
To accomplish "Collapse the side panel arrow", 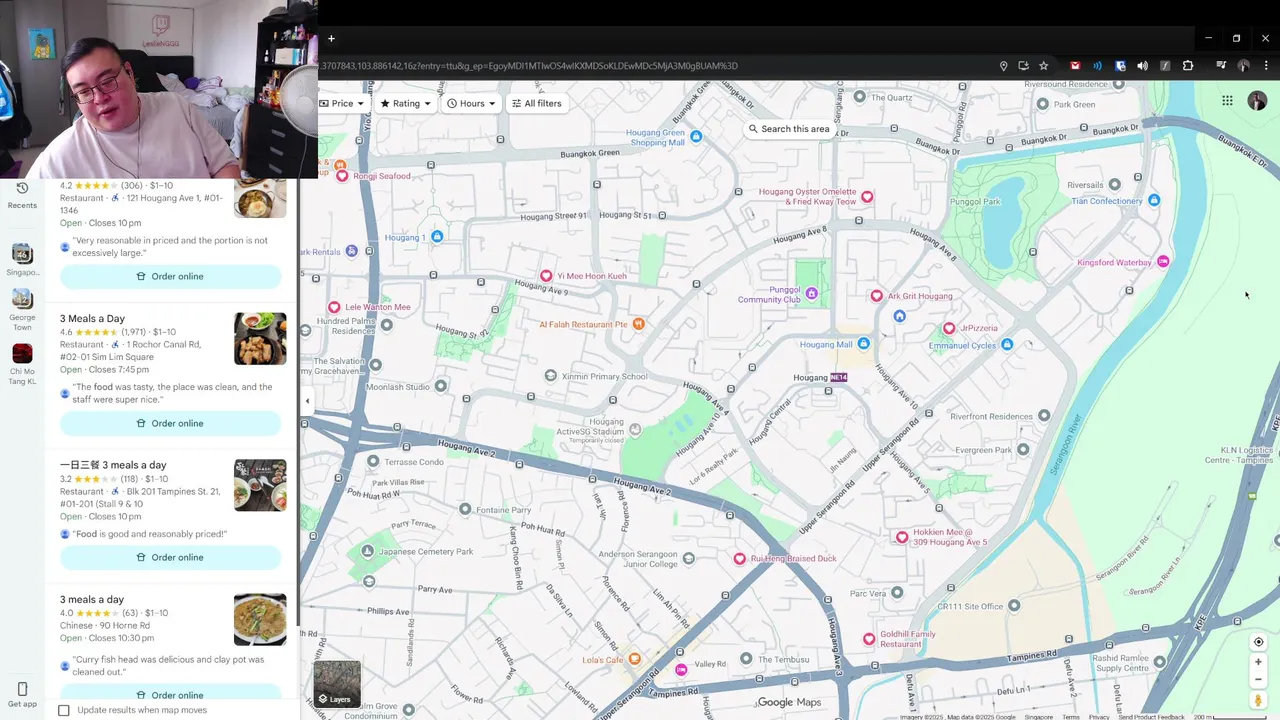I will point(307,401).
